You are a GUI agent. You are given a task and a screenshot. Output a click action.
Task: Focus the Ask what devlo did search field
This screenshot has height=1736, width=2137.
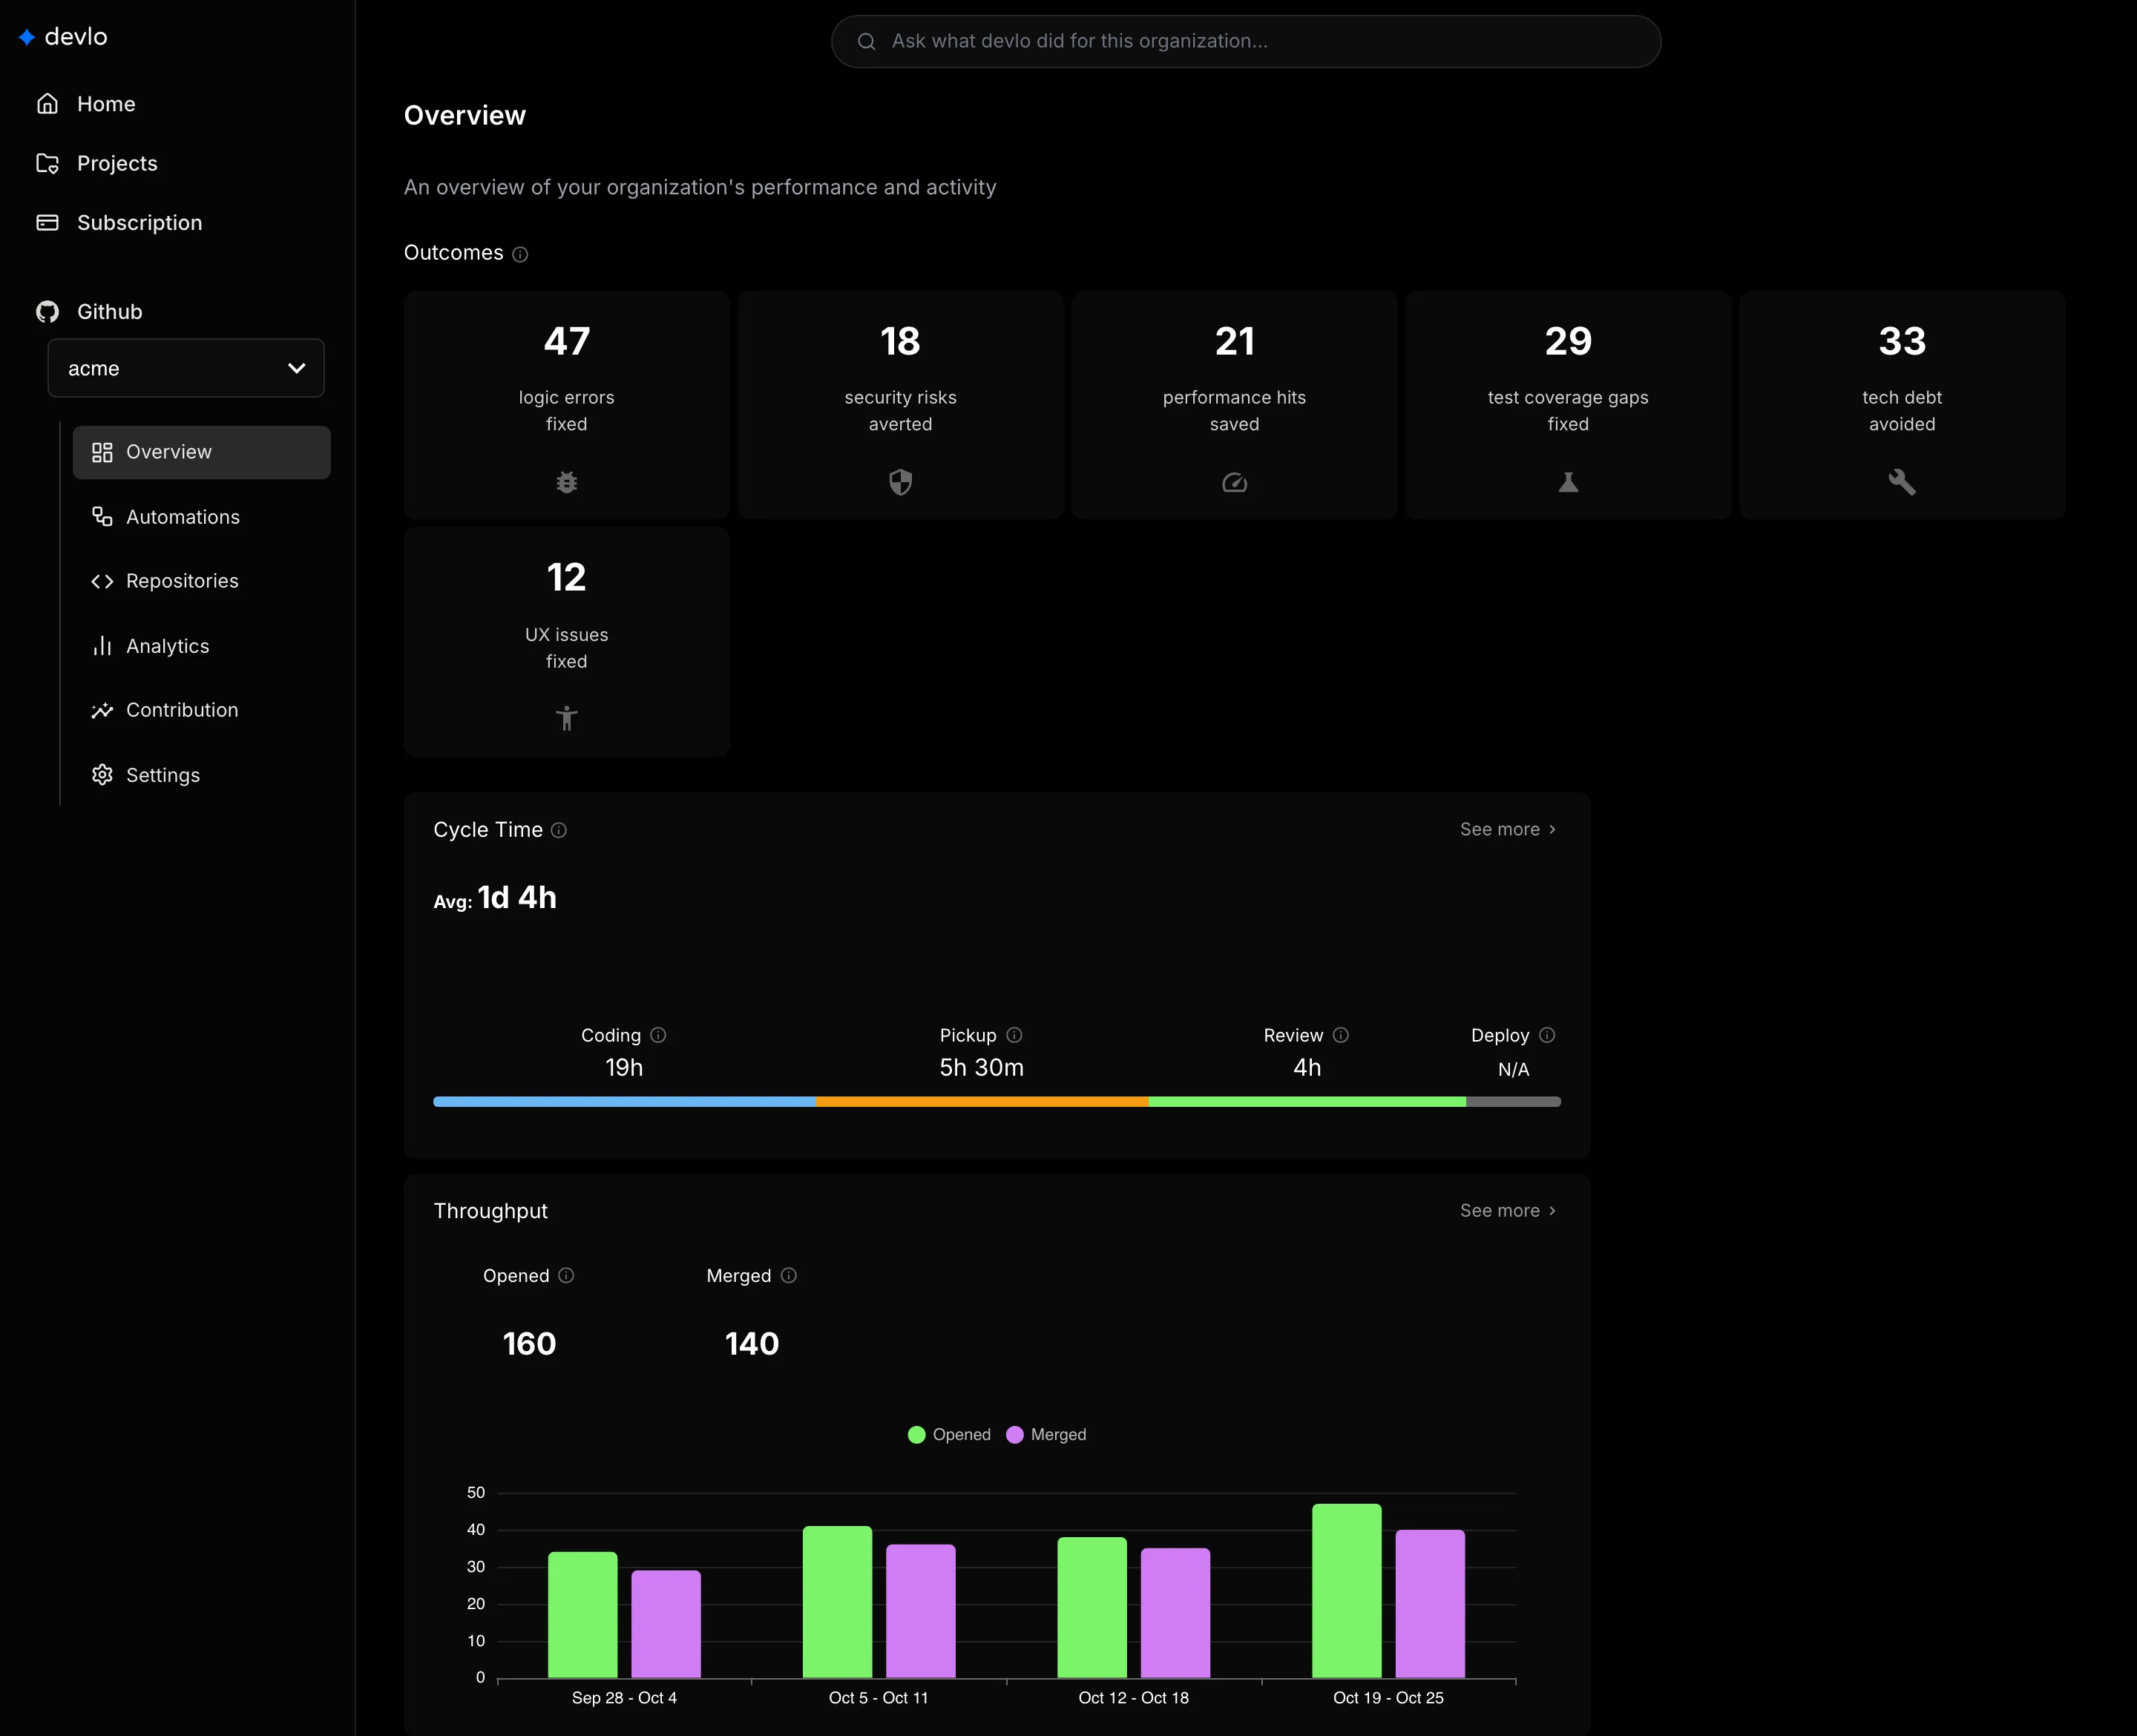coord(1246,41)
